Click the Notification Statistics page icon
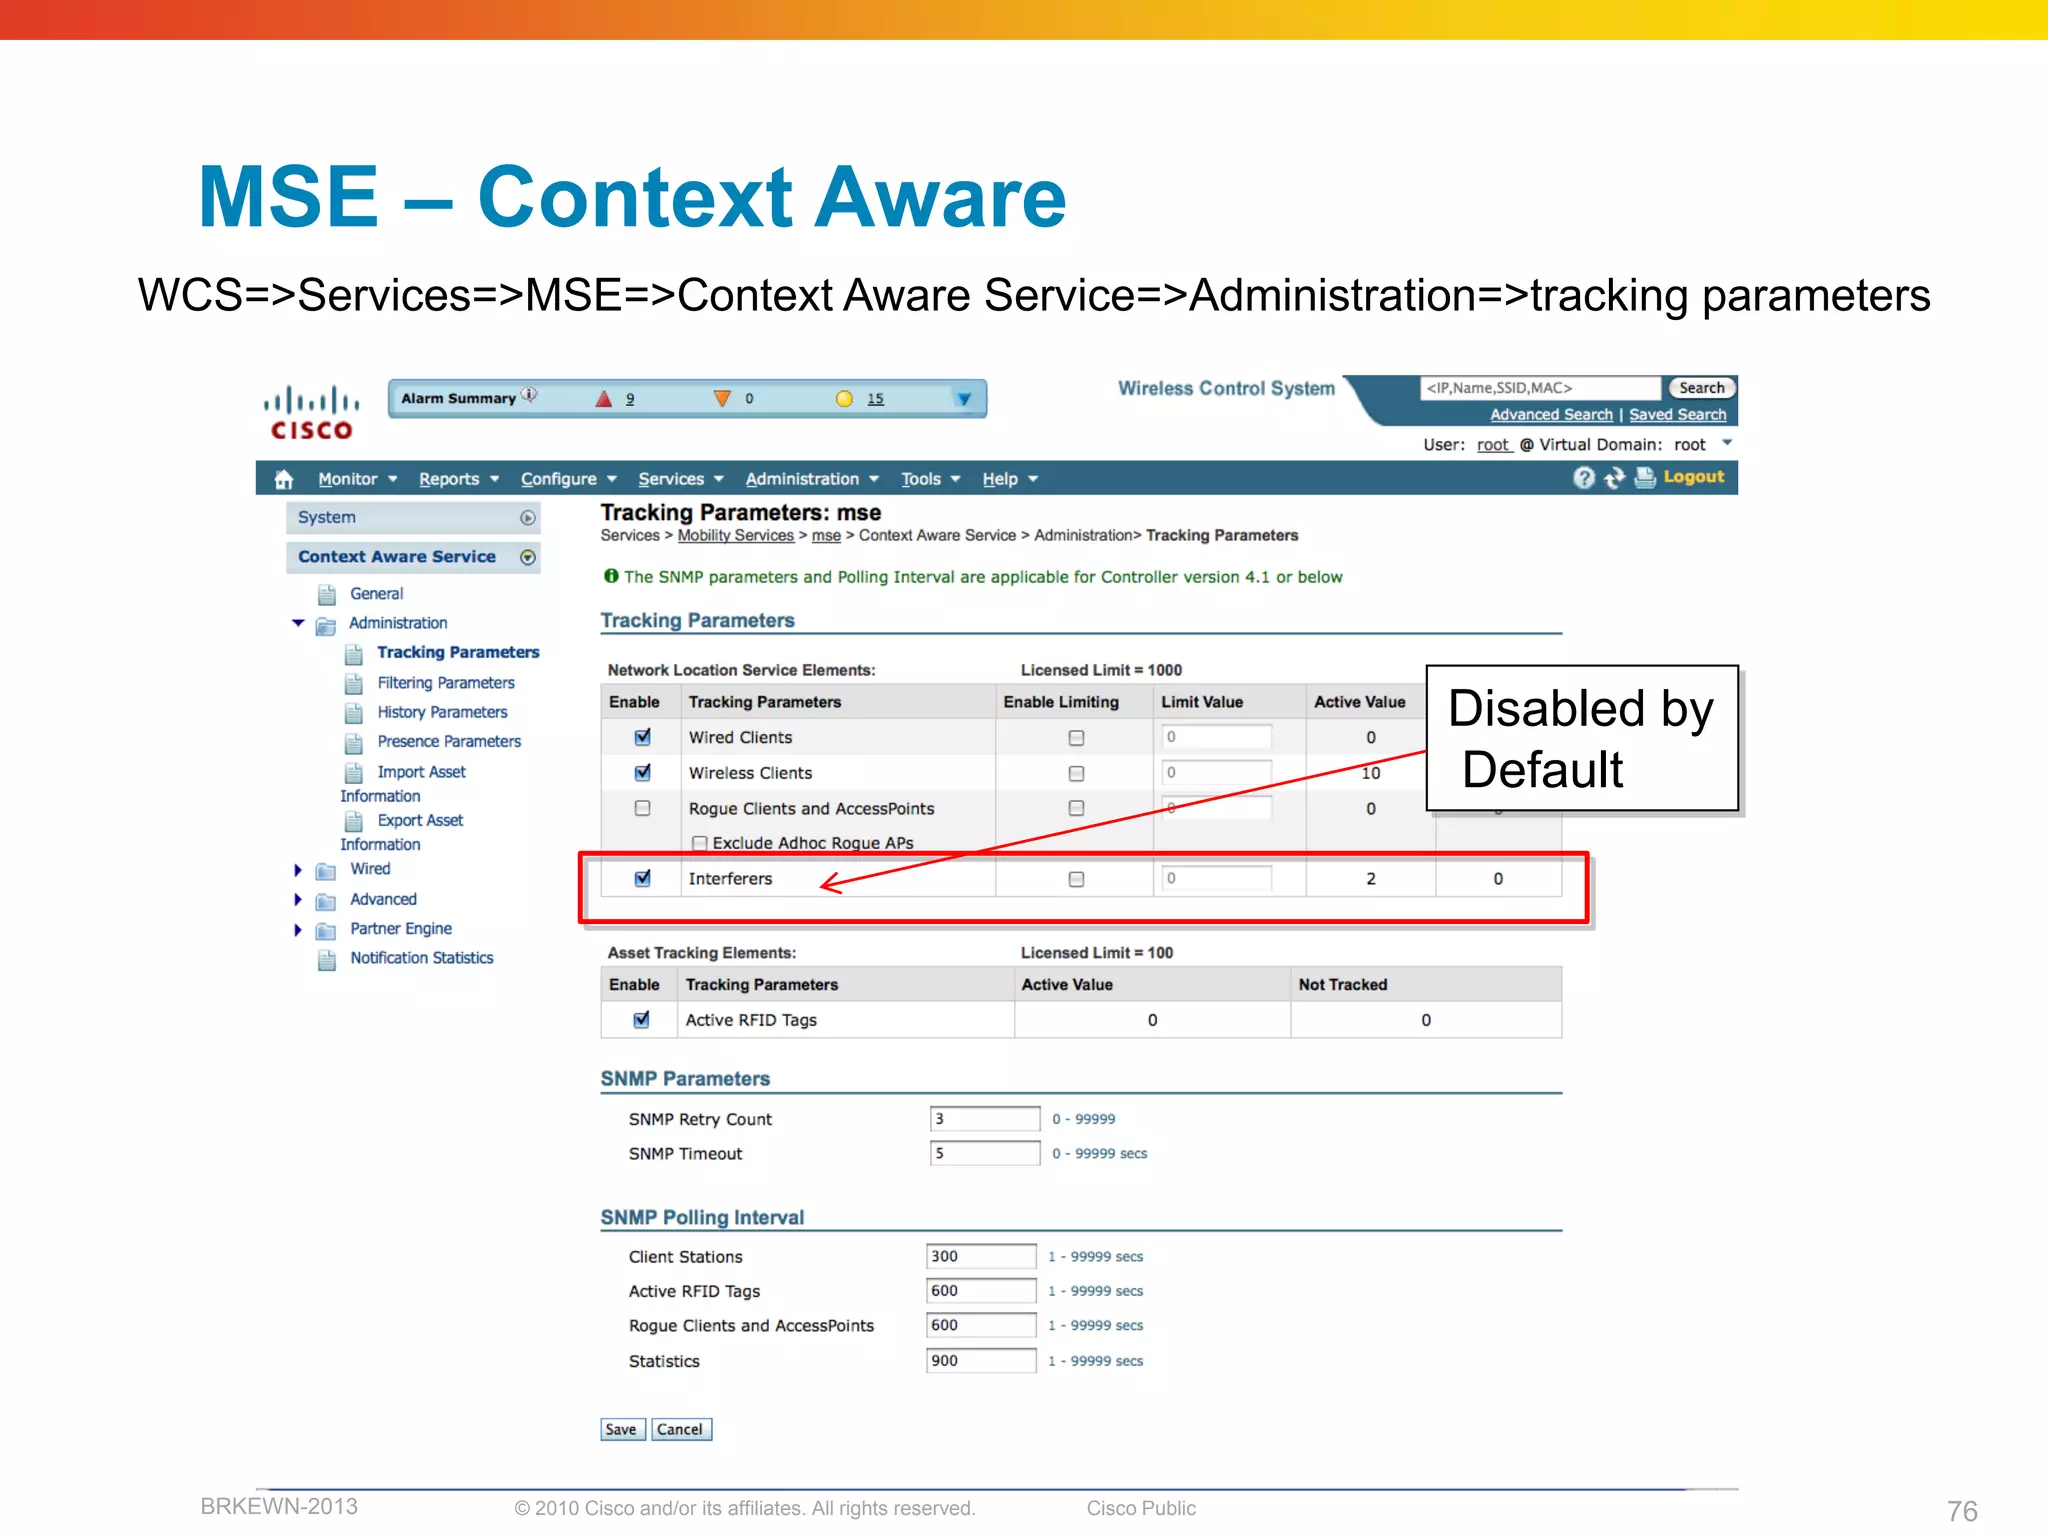 (x=327, y=960)
